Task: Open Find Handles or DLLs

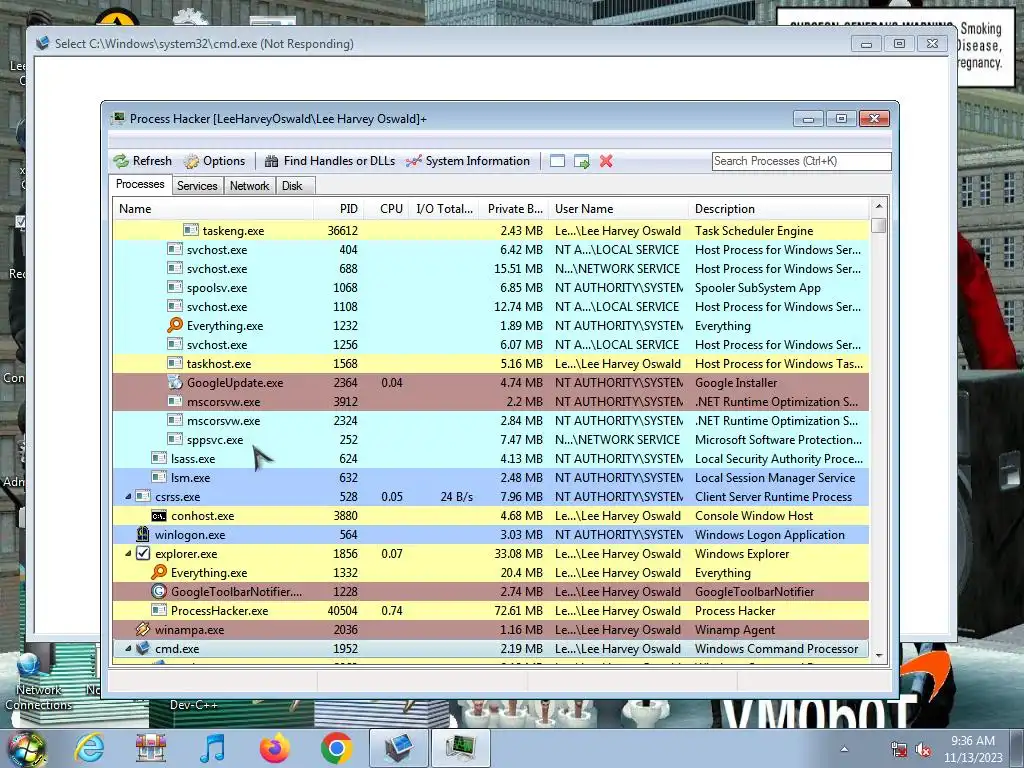Action: point(330,161)
